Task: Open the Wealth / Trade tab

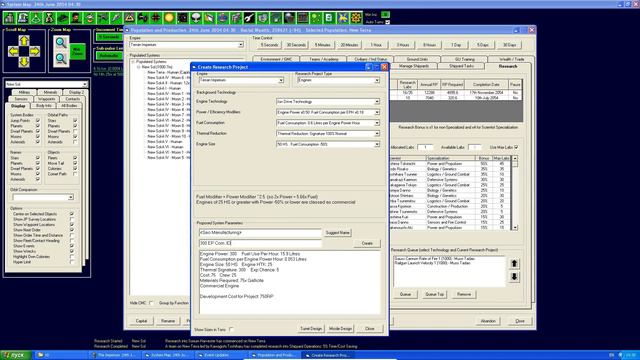Action: pos(511,59)
